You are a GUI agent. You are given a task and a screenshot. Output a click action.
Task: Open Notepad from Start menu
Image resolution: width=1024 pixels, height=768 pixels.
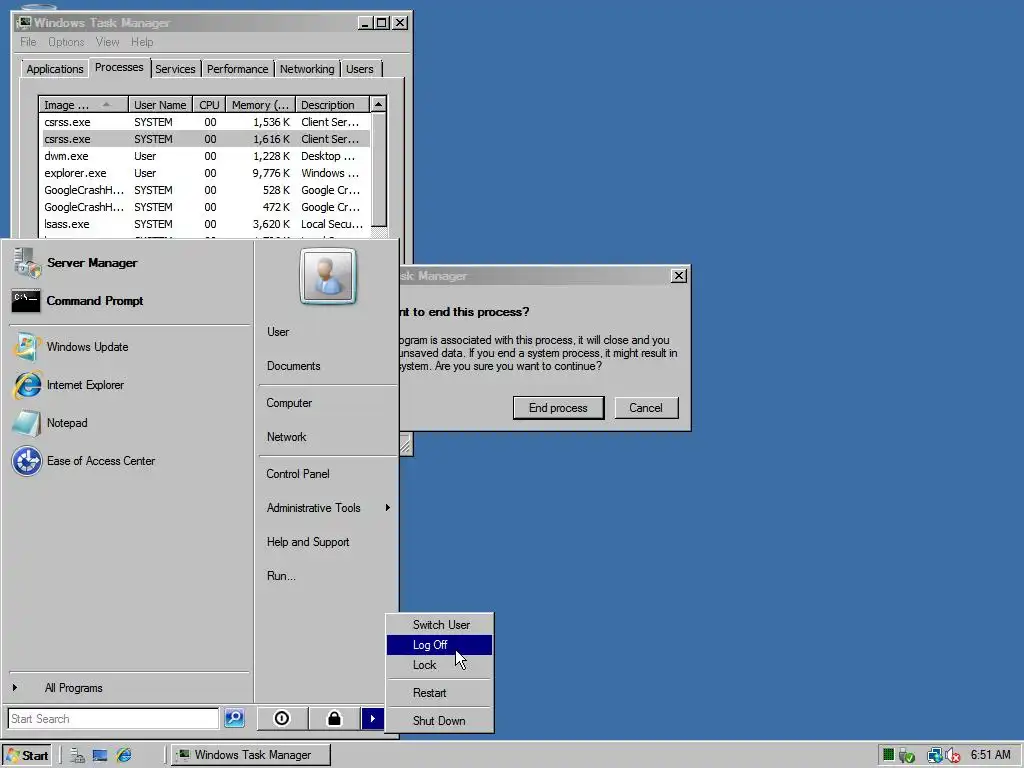tap(67, 423)
